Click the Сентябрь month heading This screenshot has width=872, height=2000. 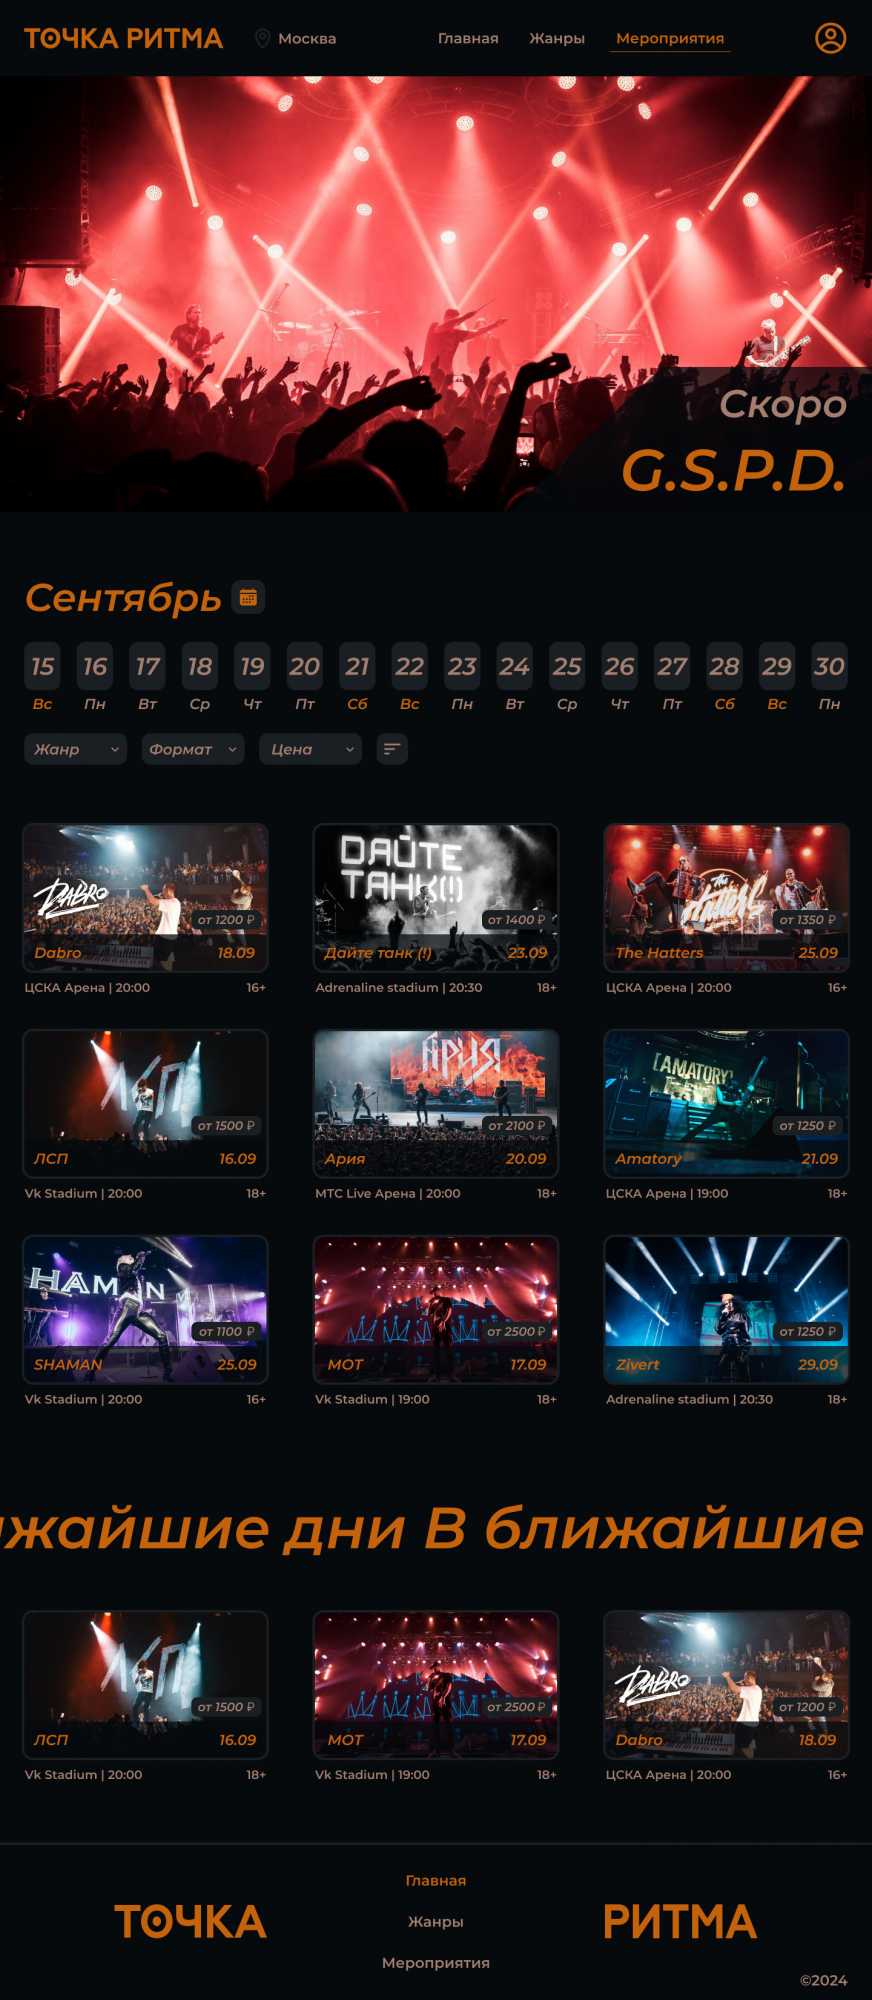pos(123,598)
